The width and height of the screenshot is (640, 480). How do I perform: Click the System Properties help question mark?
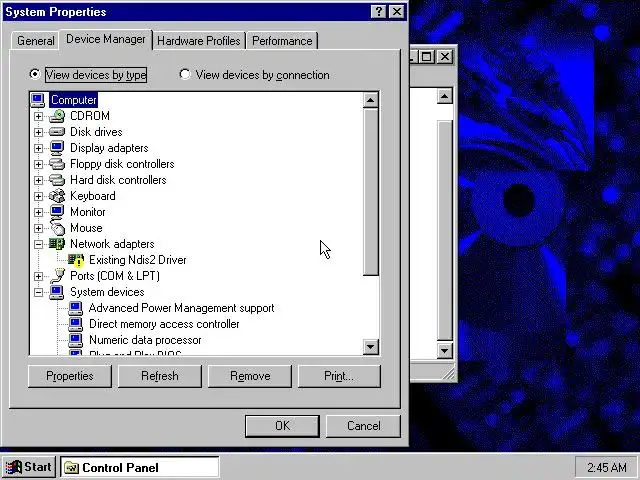[x=378, y=11]
